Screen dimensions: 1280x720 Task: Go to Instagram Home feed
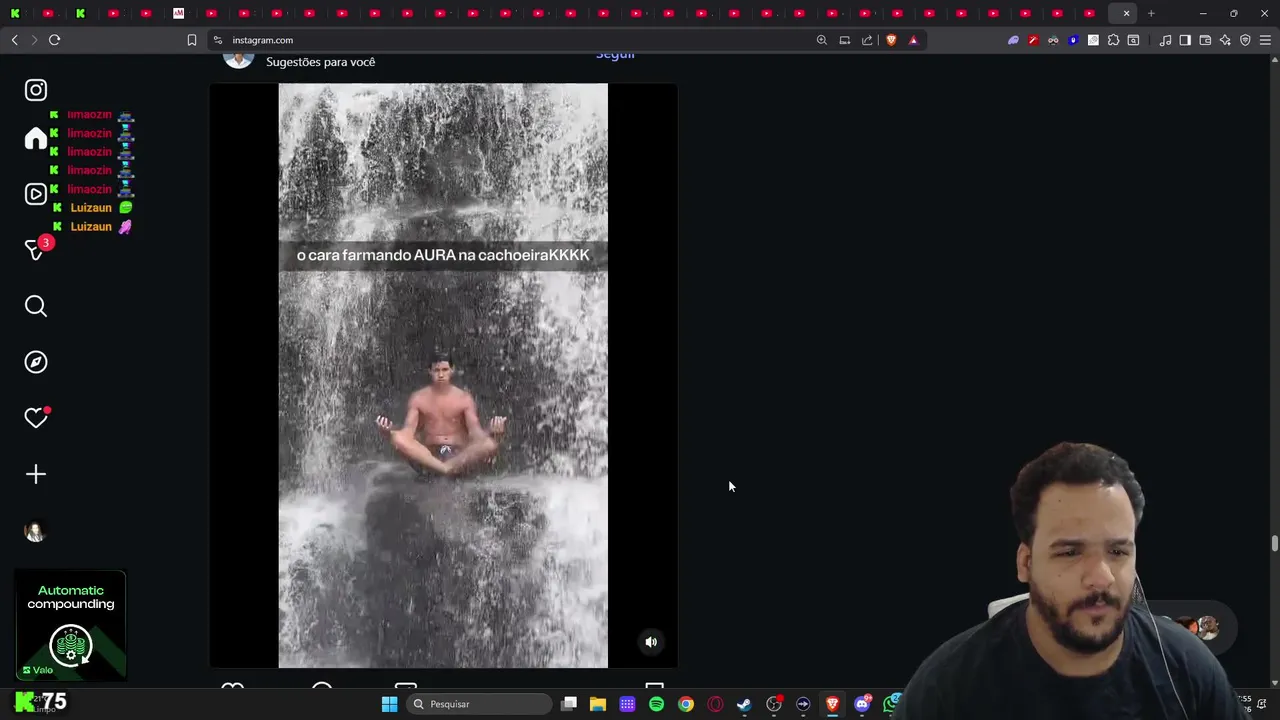coord(36,138)
